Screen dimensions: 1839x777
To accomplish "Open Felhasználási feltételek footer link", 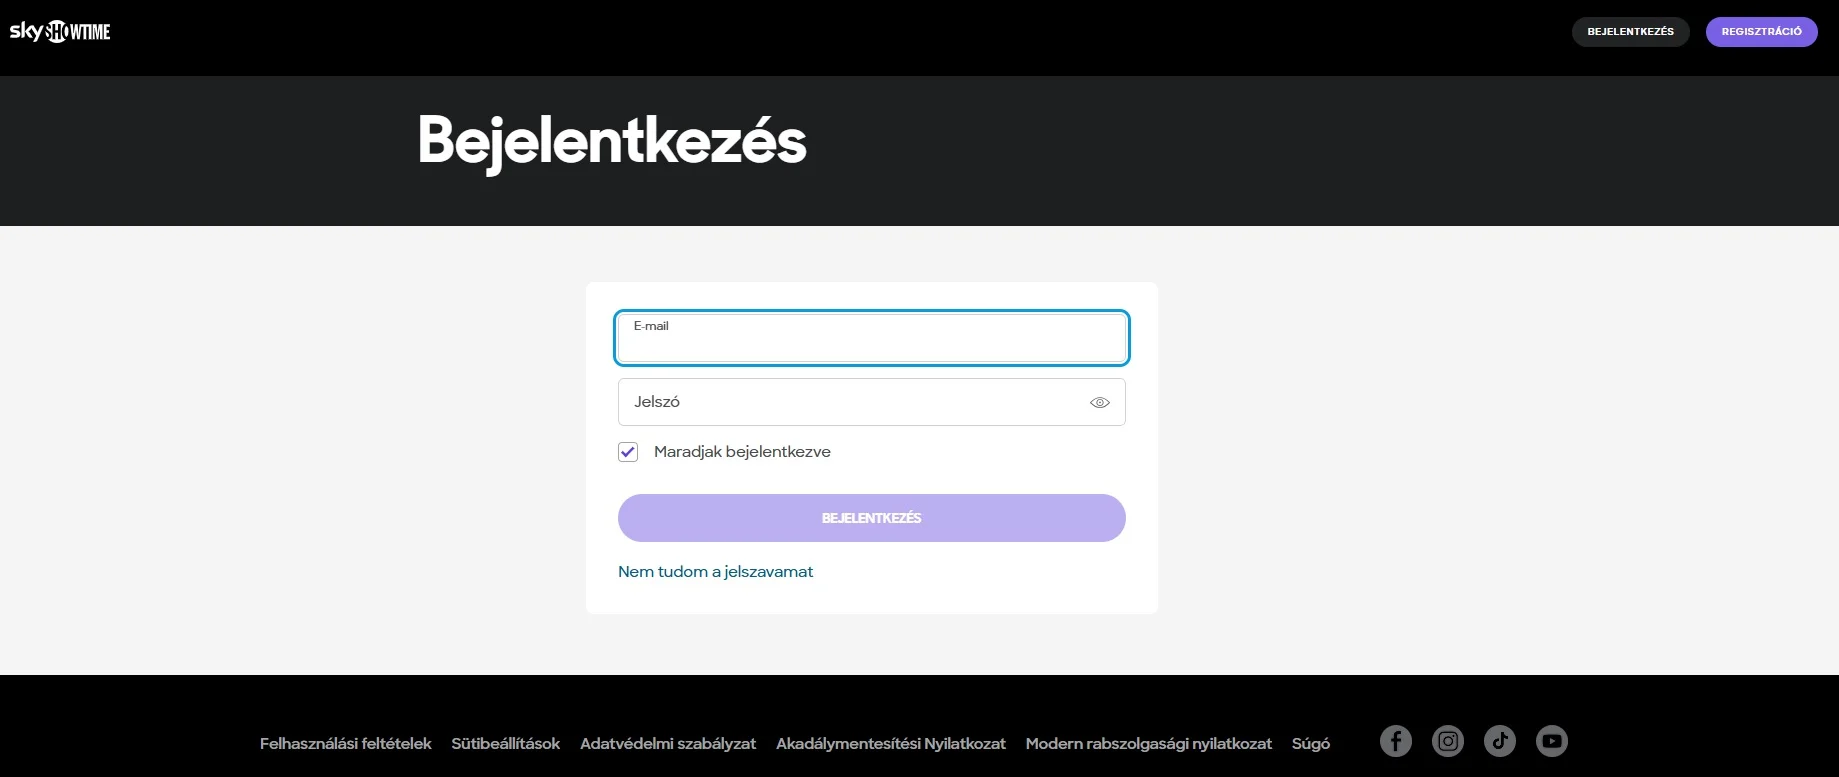I will pos(345,744).
